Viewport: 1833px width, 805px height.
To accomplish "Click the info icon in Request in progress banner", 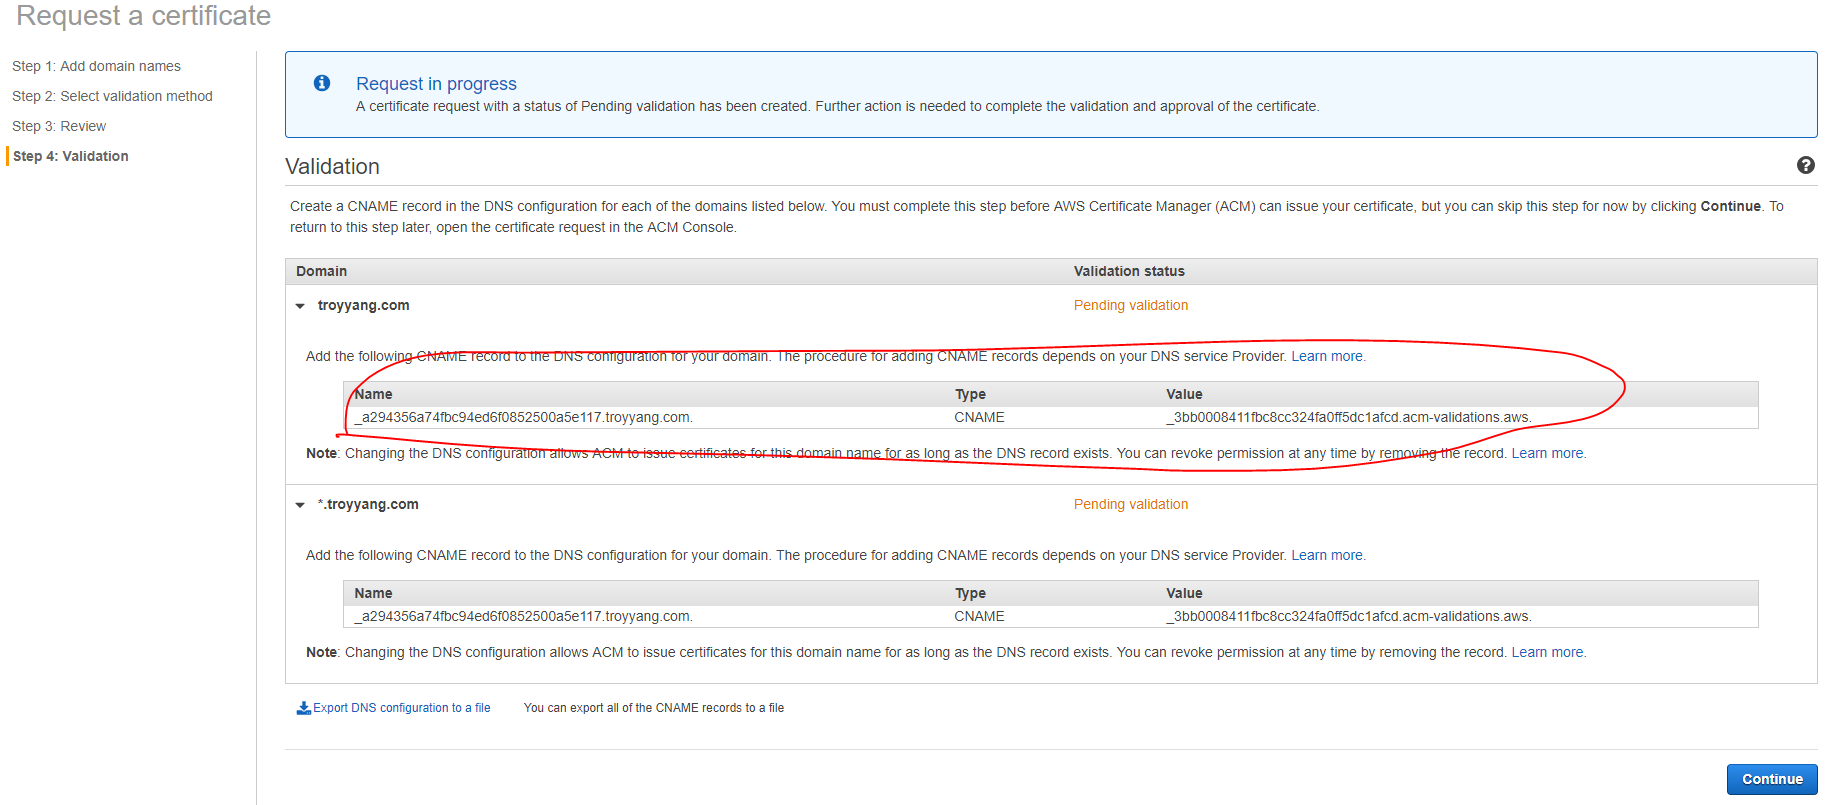I will click(322, 83).
